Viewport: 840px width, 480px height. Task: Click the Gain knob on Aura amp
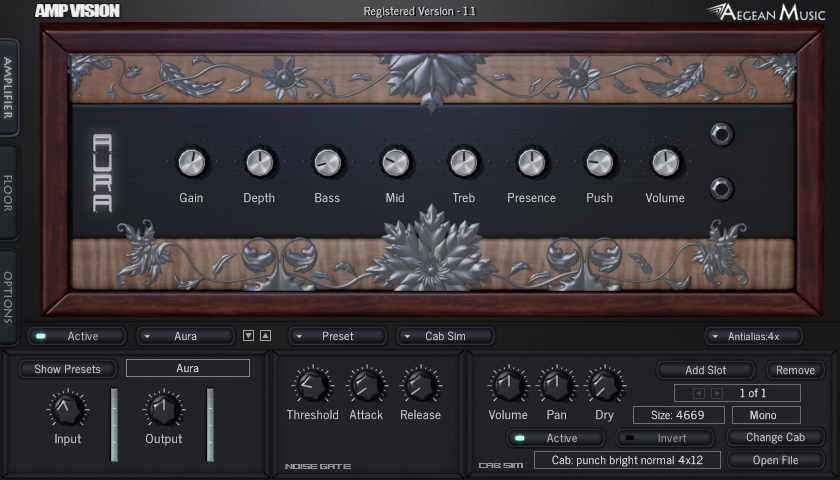191,162
